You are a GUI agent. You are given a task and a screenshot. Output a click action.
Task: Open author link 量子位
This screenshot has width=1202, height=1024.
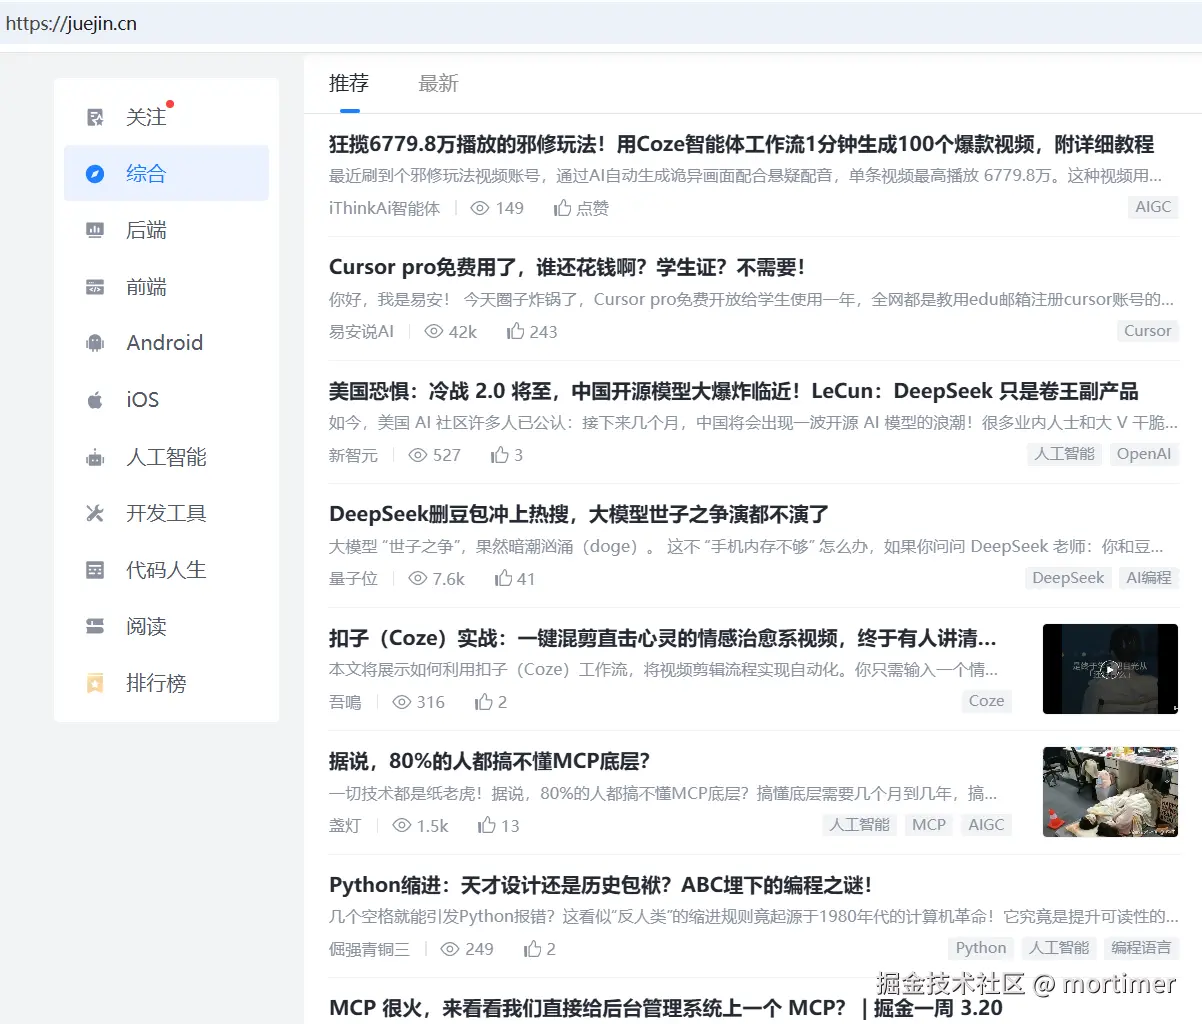353,579
